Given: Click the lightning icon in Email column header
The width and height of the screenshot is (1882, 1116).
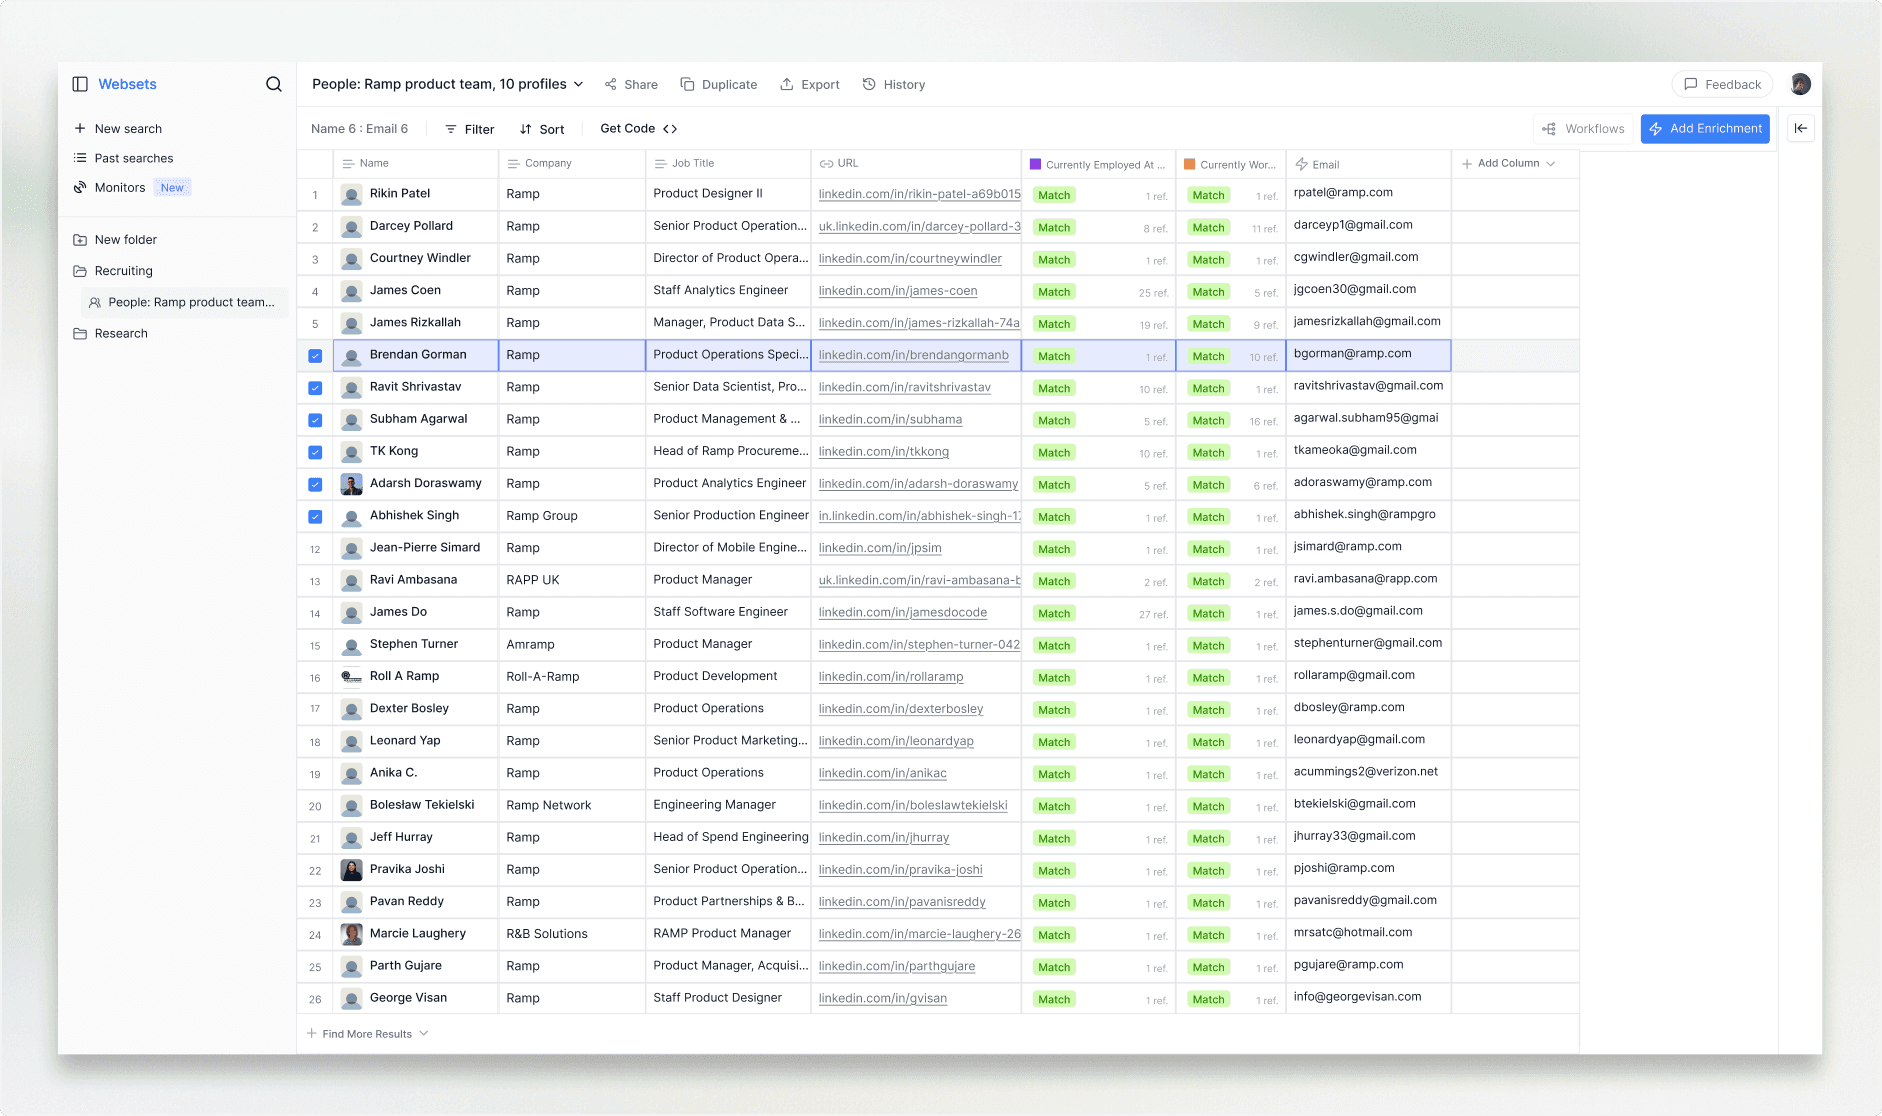Looking at the screenshot, I should pos(1301,164).
